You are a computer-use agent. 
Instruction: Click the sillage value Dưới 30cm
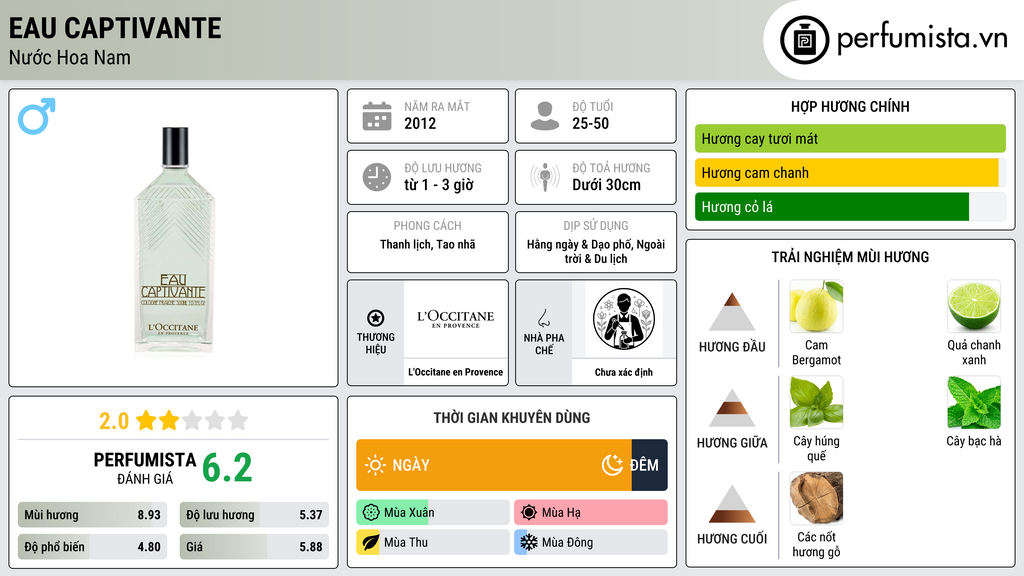(x=607, y=185)
